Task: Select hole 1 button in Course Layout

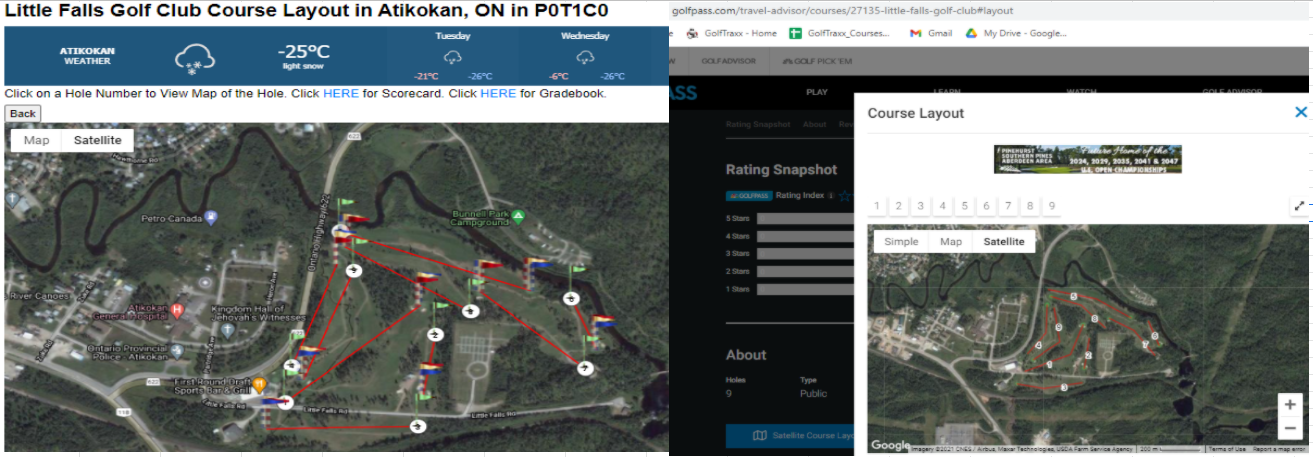Action: tap(877, 206)
